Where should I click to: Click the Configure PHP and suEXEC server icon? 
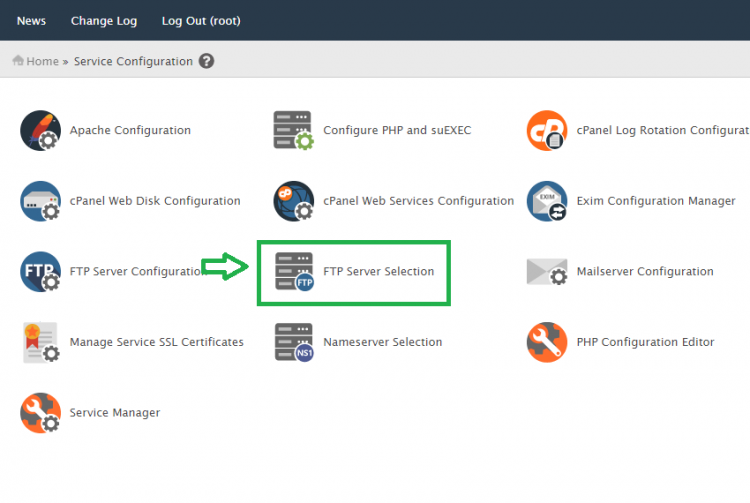[294, 131]
